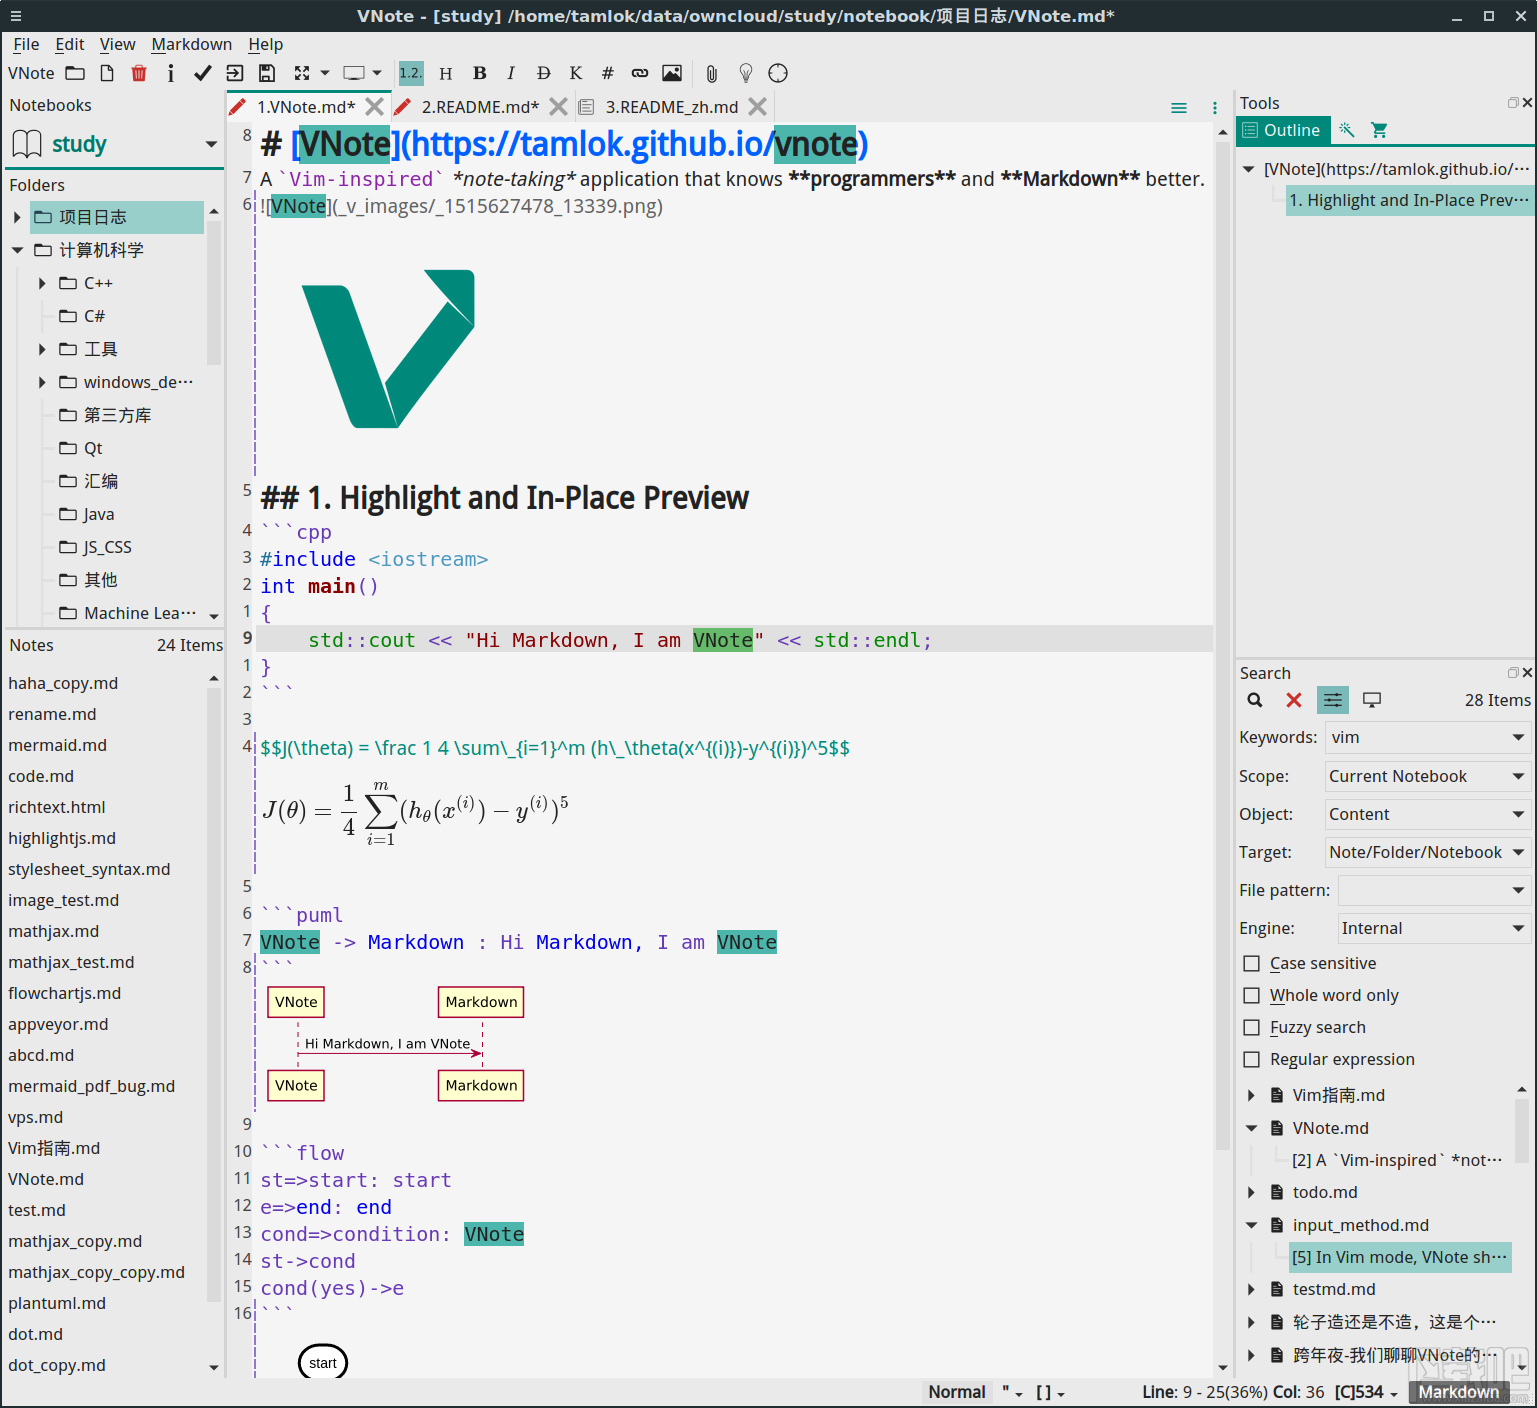This screenshot has width=1537, height=1408.
Task: Select search result '[5] In Vim mode, VNote sh…'
Action: (x=1399, y=1257)
